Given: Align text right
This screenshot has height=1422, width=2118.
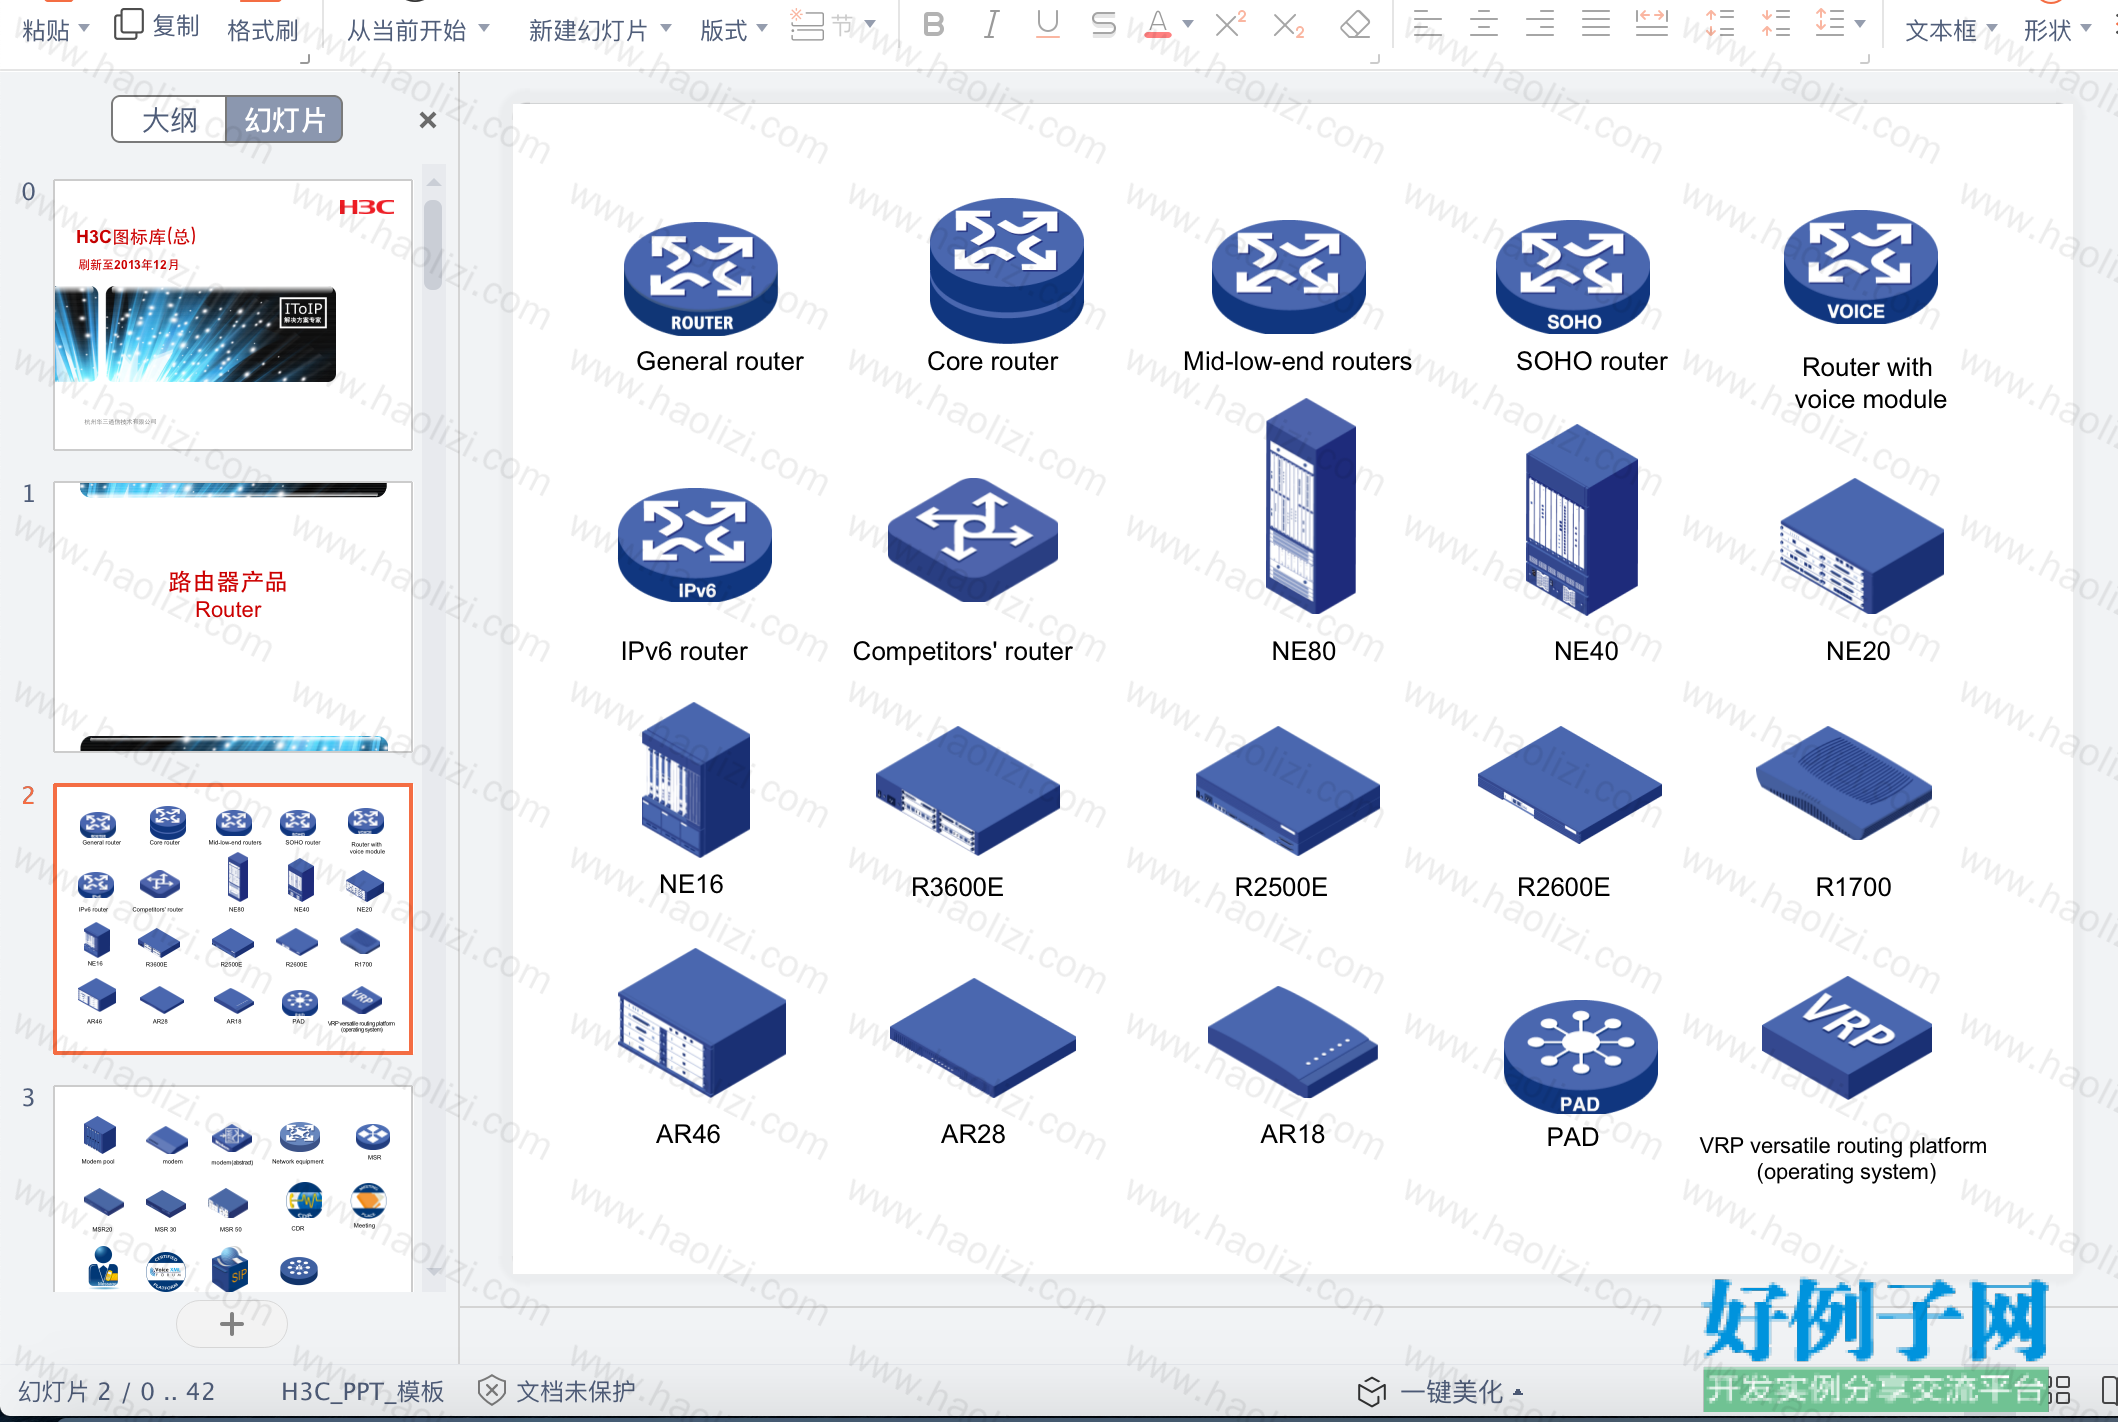Looking at the screenshot, I should [1539, 24].
